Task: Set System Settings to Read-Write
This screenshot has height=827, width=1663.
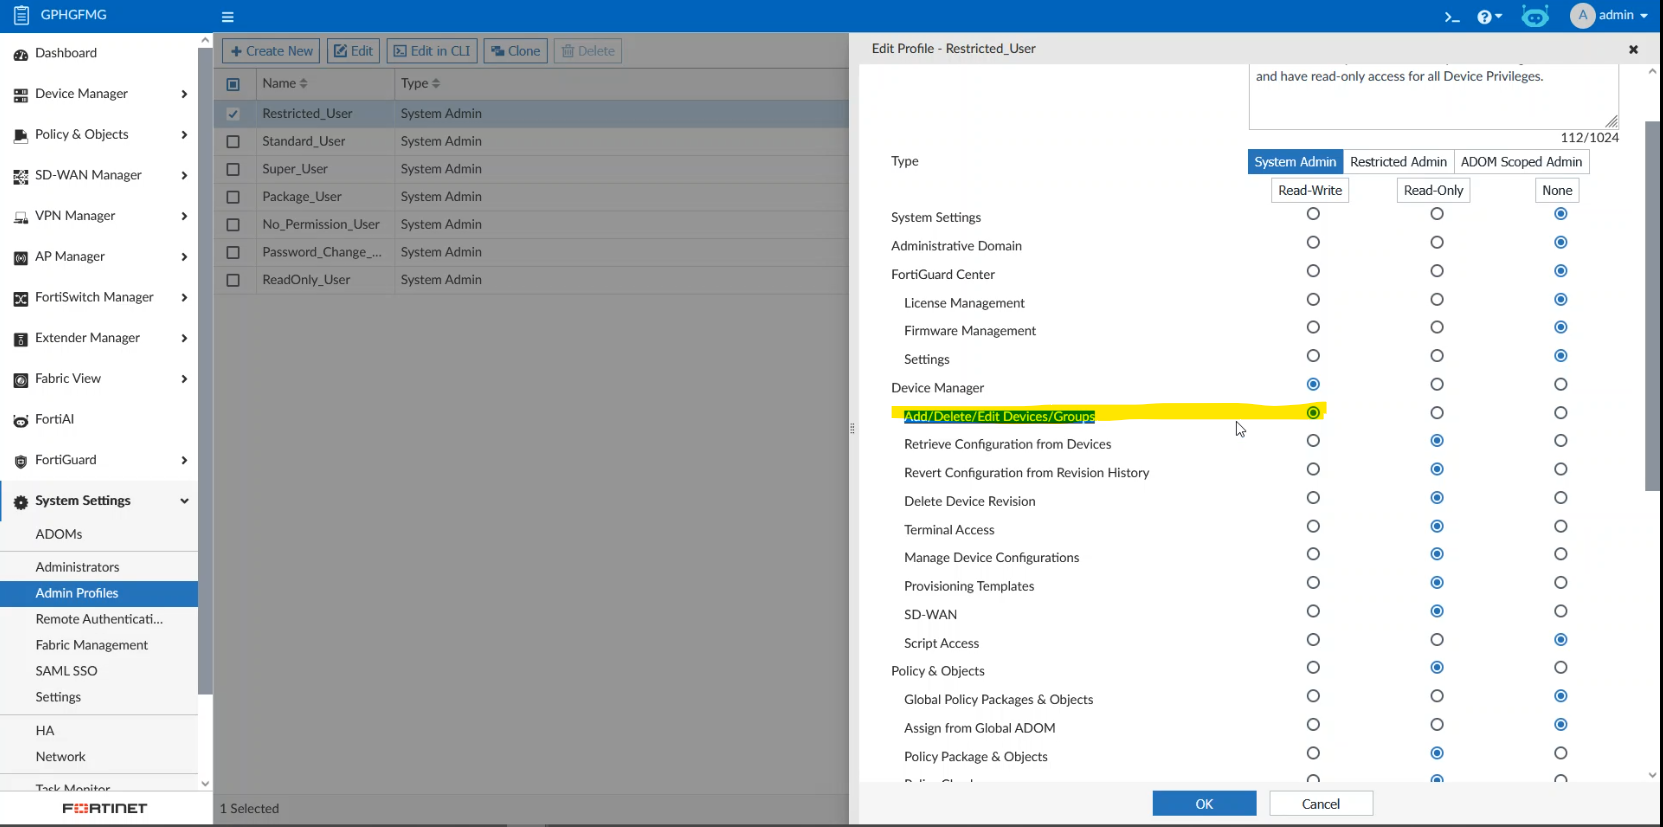Action: pyautogui.click(x=1313, y=214)
